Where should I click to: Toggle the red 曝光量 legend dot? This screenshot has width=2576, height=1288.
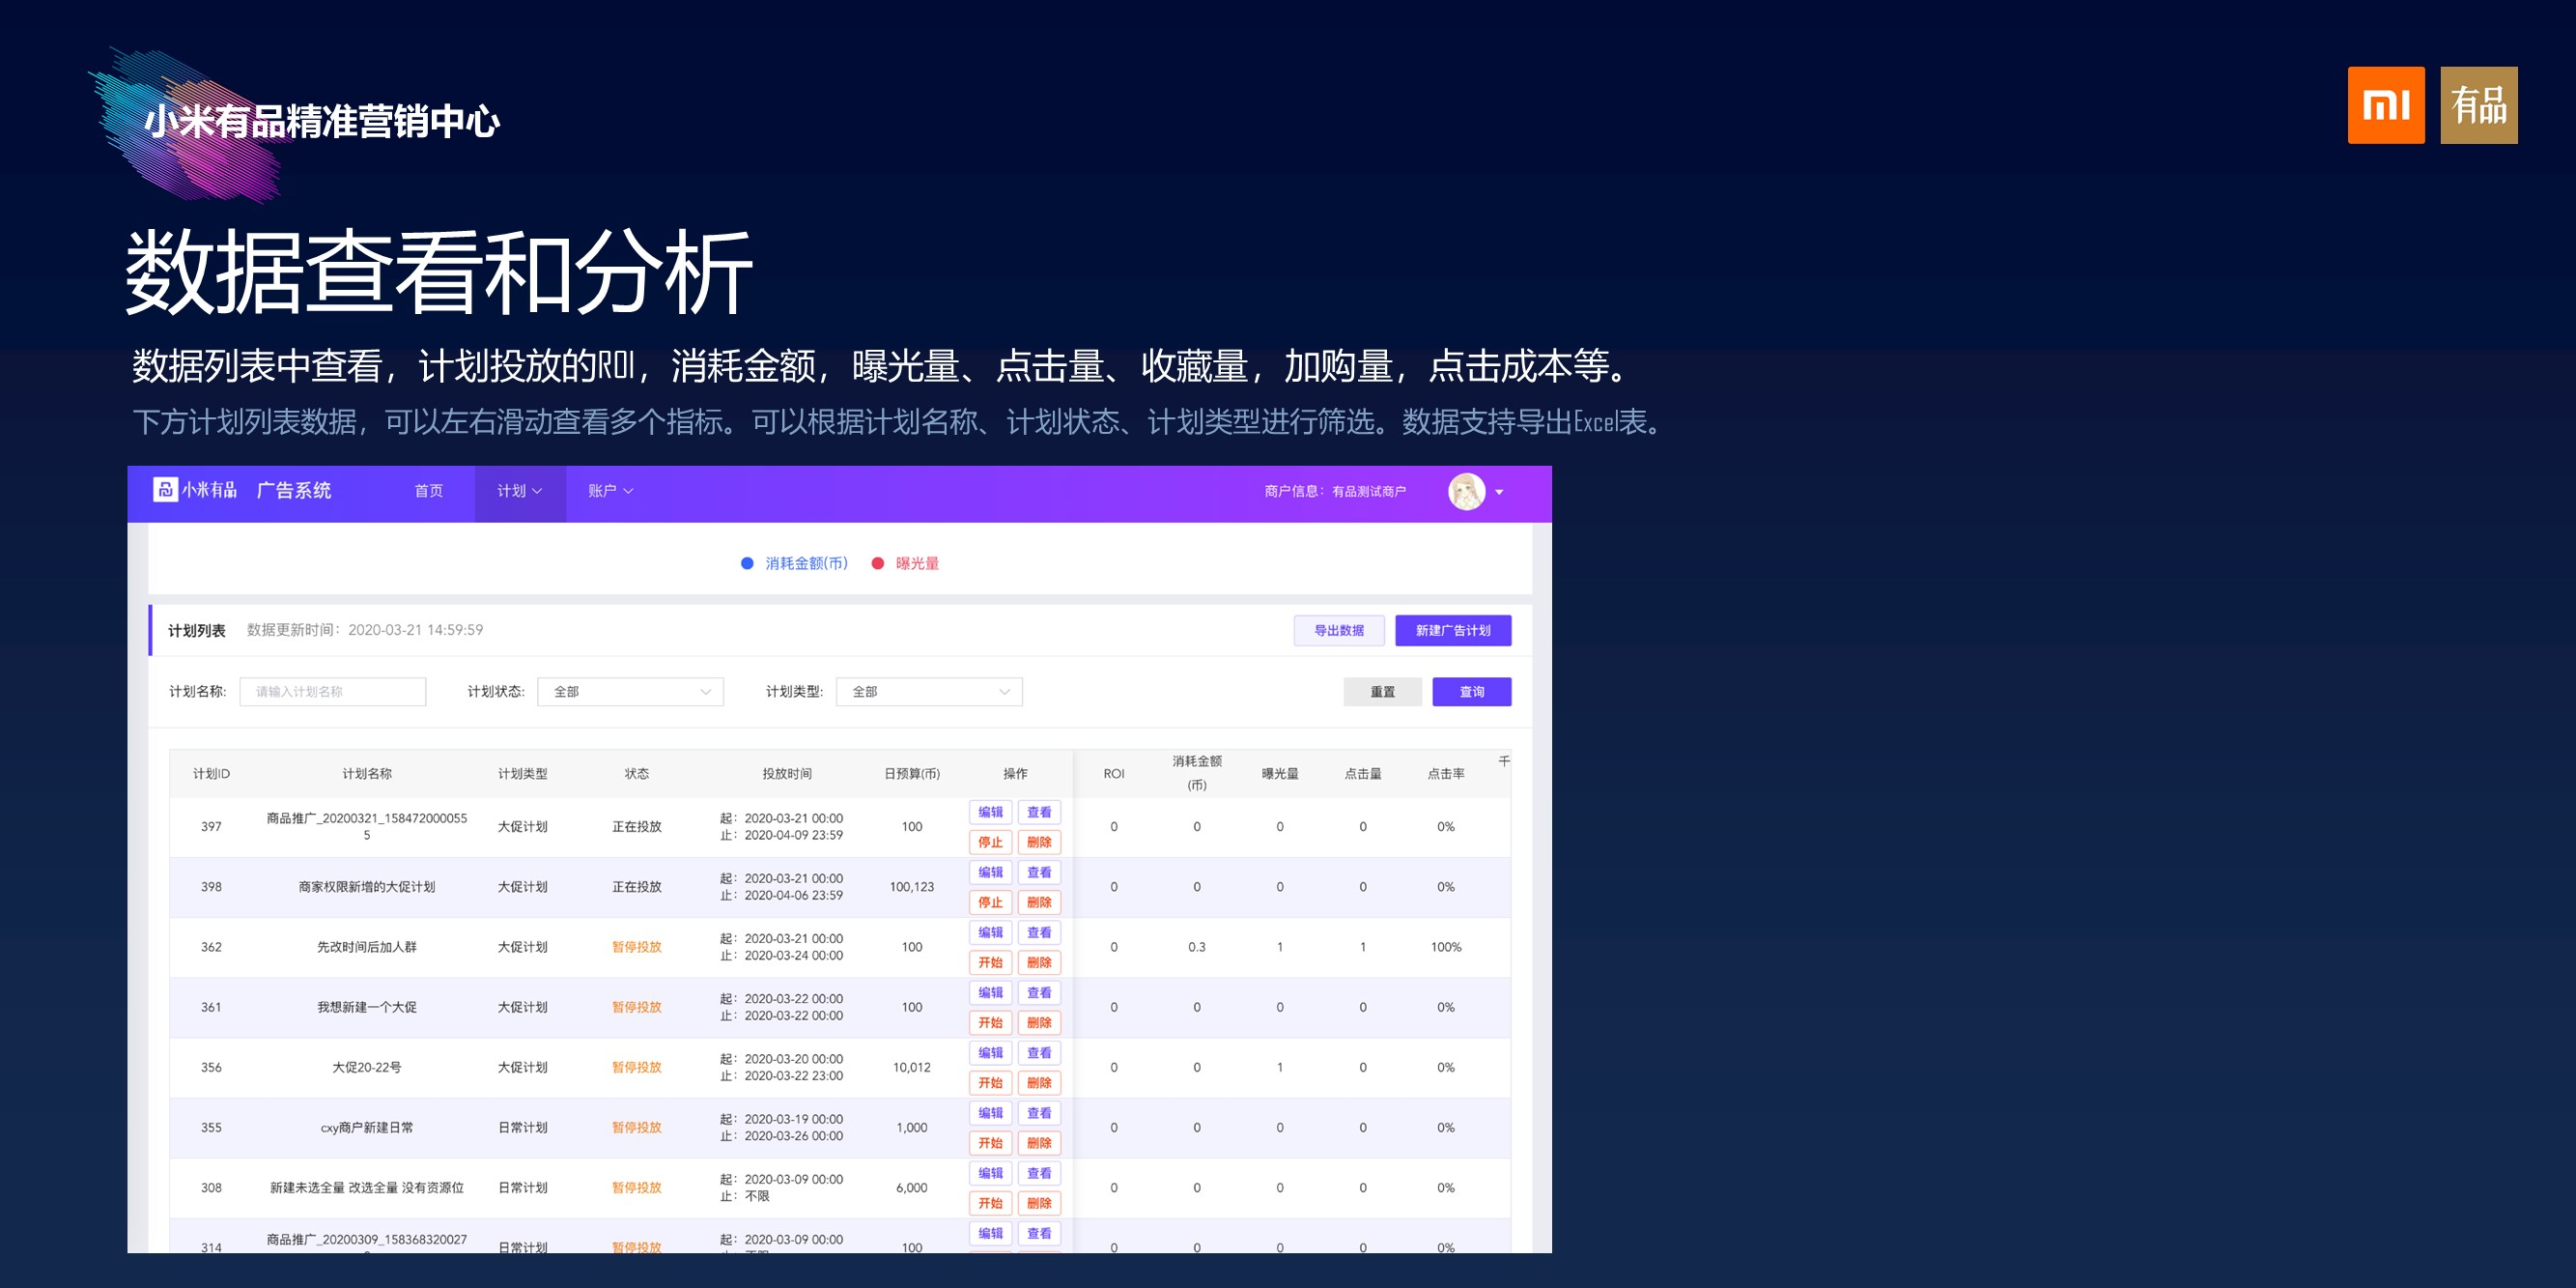pos(878,563)
